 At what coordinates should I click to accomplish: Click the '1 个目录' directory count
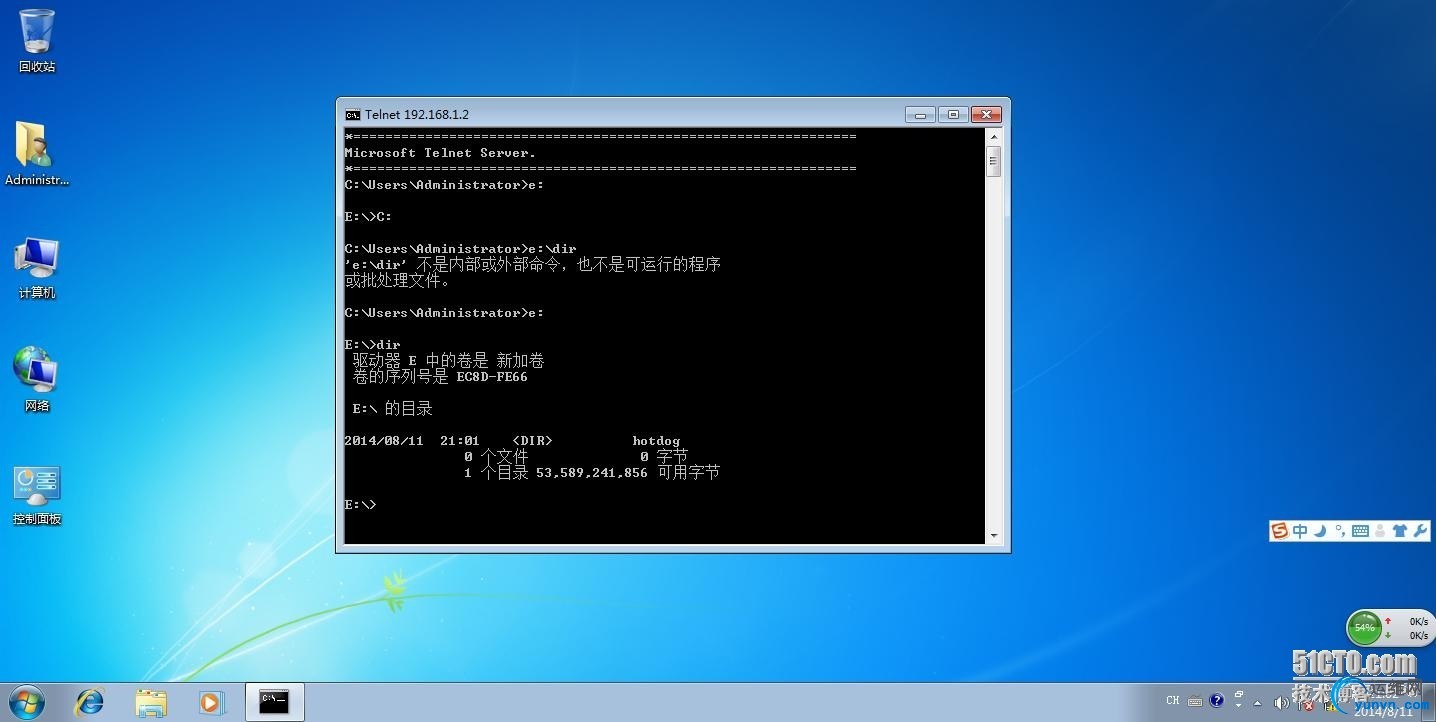pyautogui.click(x=496, y=473)
